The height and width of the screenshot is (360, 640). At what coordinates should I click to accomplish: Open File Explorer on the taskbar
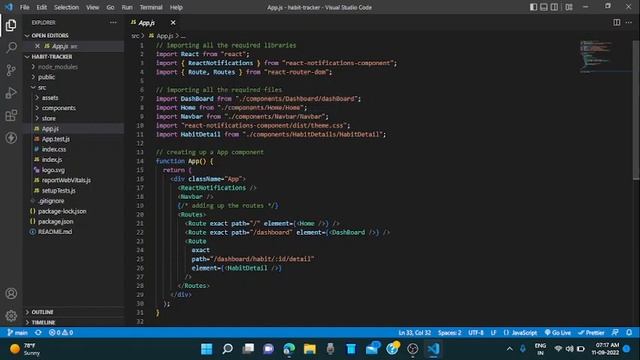pos(310,349)
